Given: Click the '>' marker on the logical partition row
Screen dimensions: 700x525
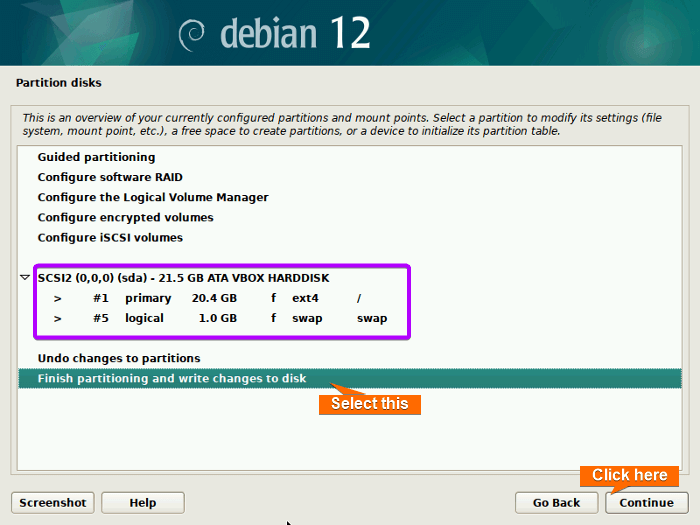Looking at the screenshot, I should (x=58, y=319).
